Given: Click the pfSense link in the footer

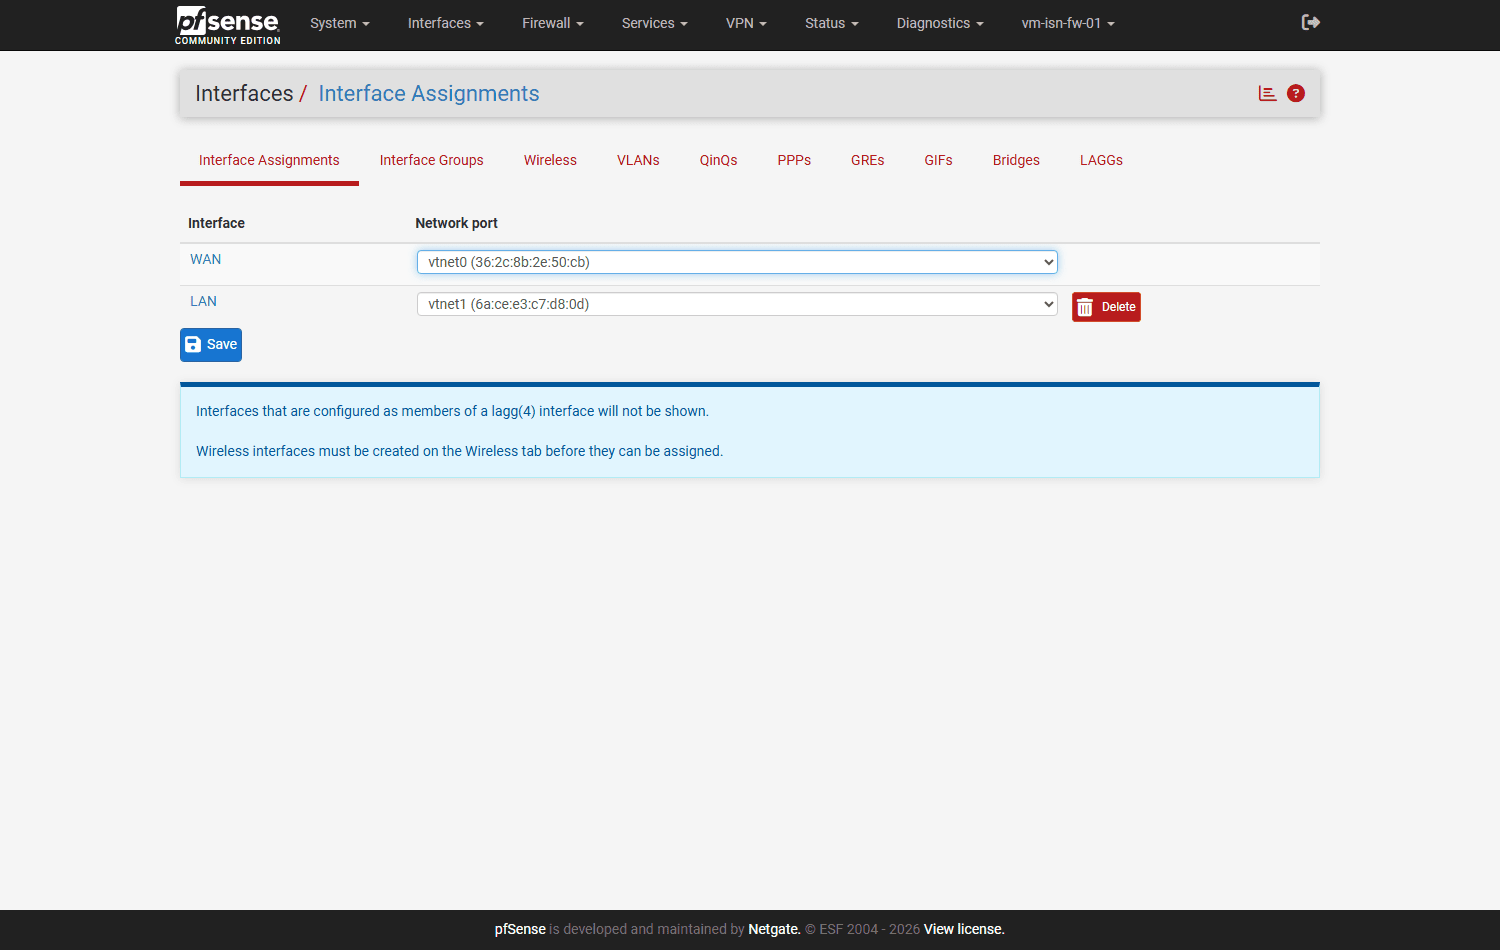Looking at the screenshot, I should click(x=520, y=929).
